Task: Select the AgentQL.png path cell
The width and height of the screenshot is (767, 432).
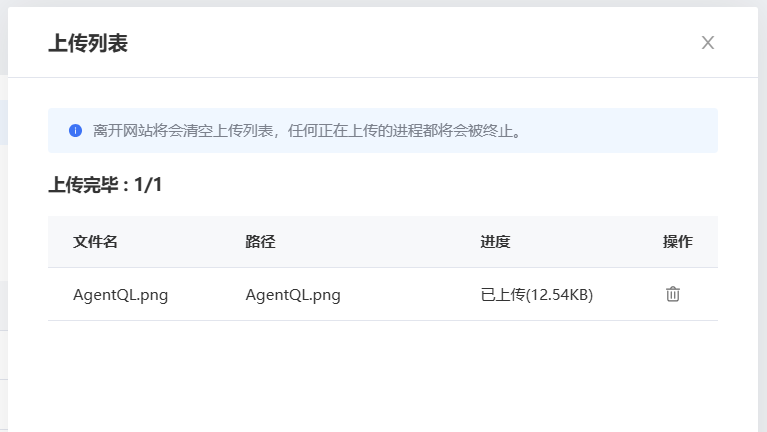Action: coord(292,295)
